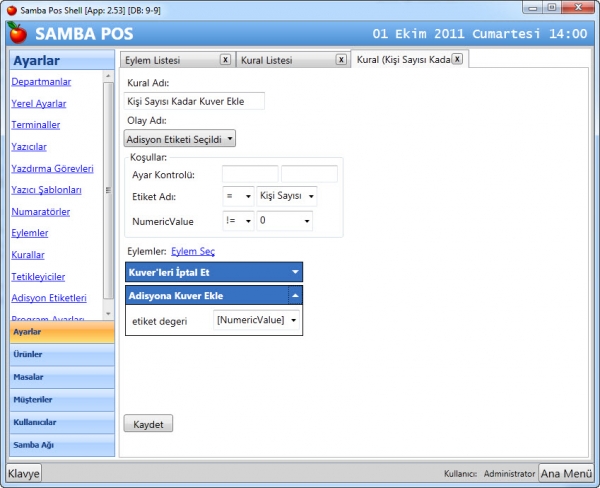Click the first Ayar Kontrolü input field
This screenshot has height=488, width=600.
tap(250, 174)
